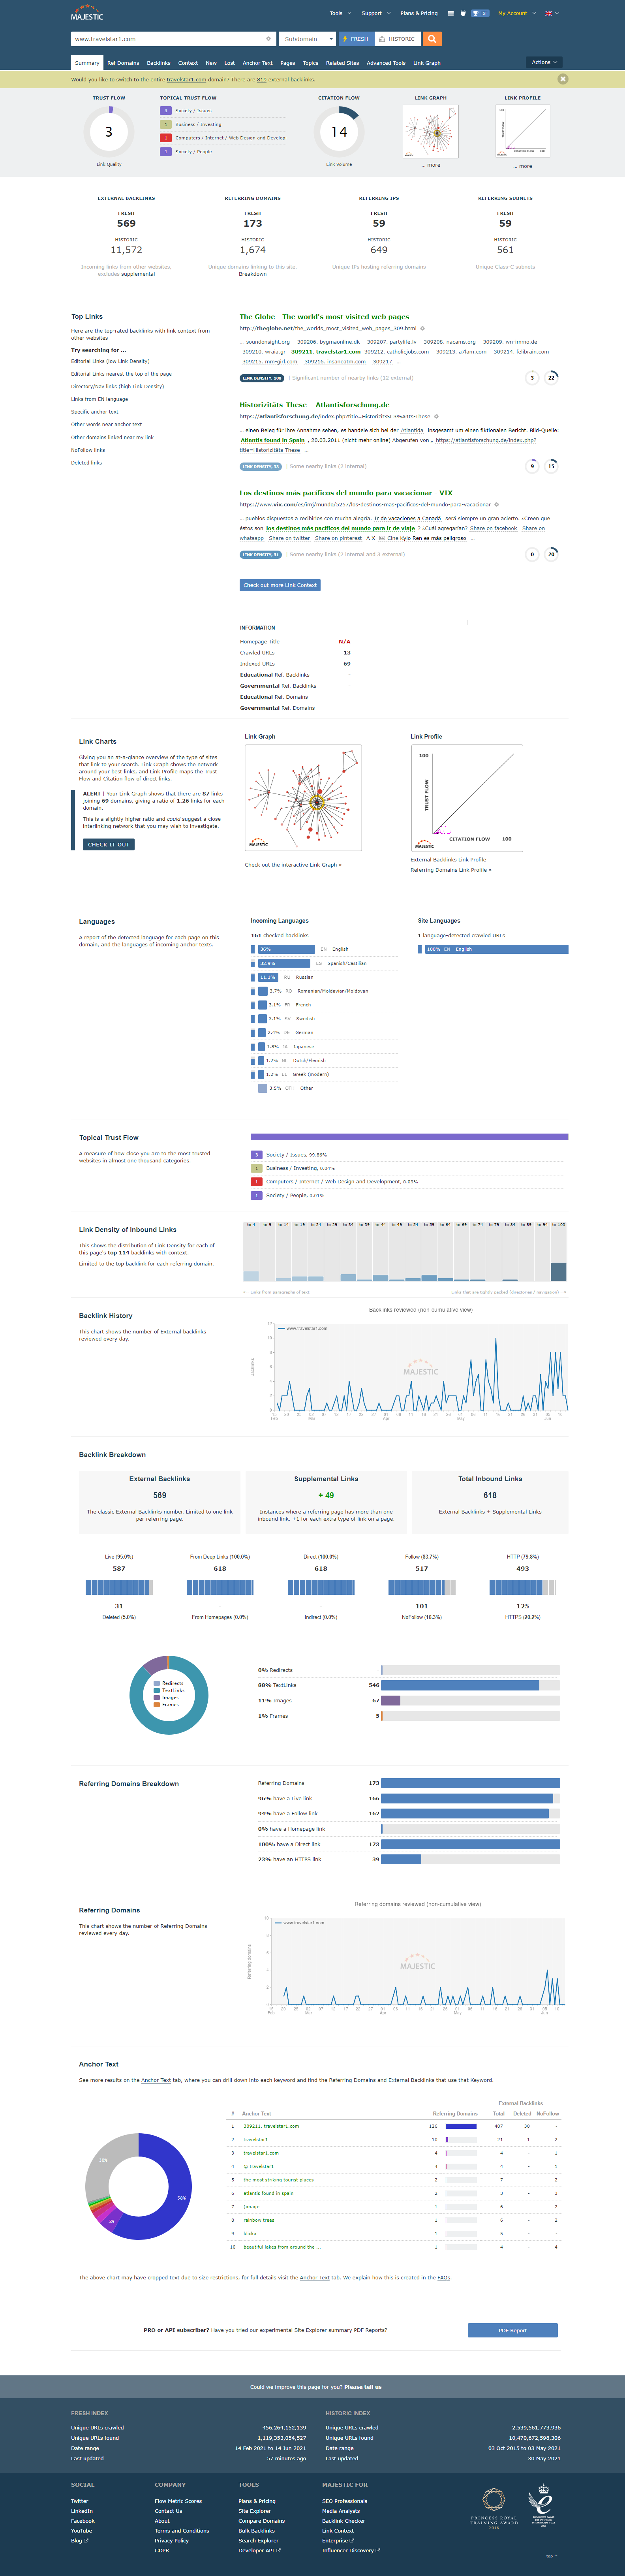Open the list icon in header
The image size is (625, 2576).
[x=451, y=14]
